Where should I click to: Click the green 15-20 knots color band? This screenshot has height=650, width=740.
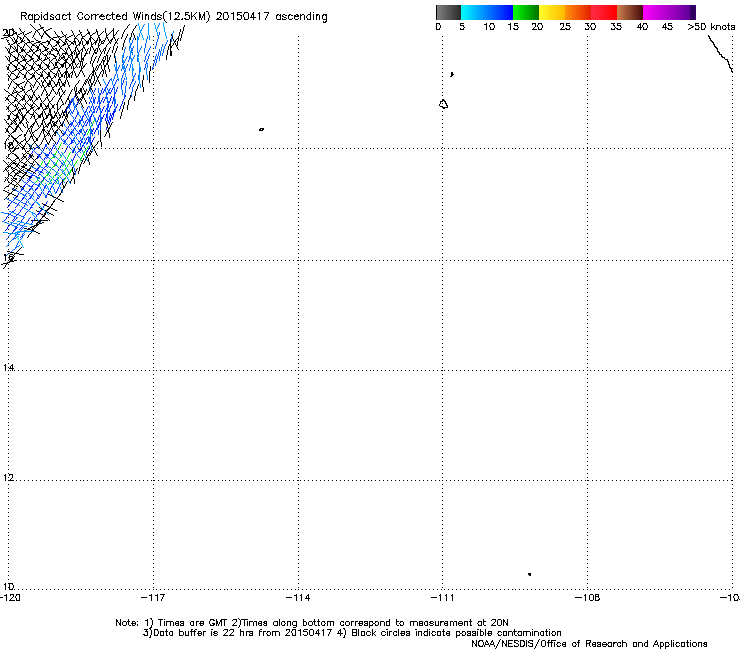[526, 12]
